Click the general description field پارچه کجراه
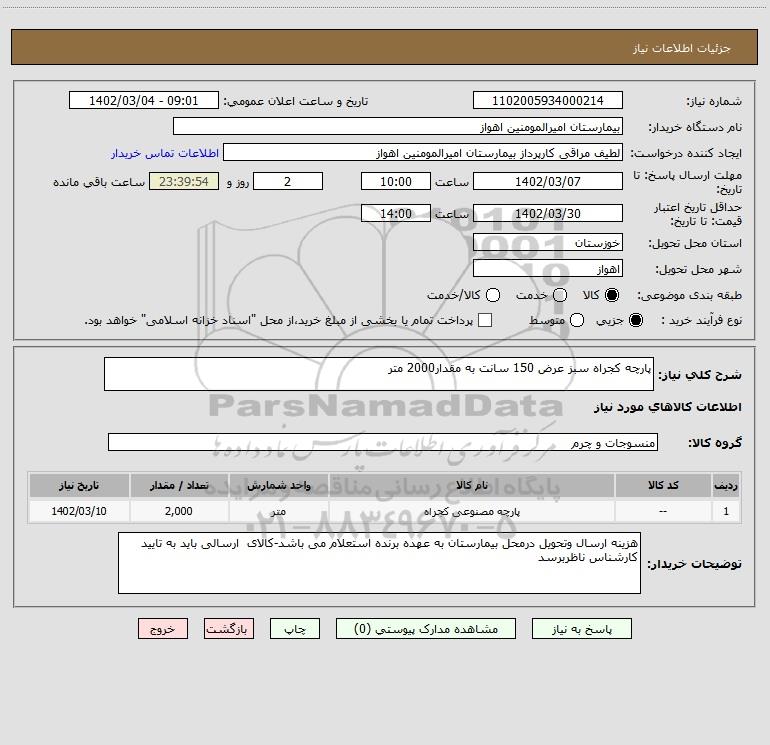The height and width of the screenshot is (745, 770). pos(379,374)
